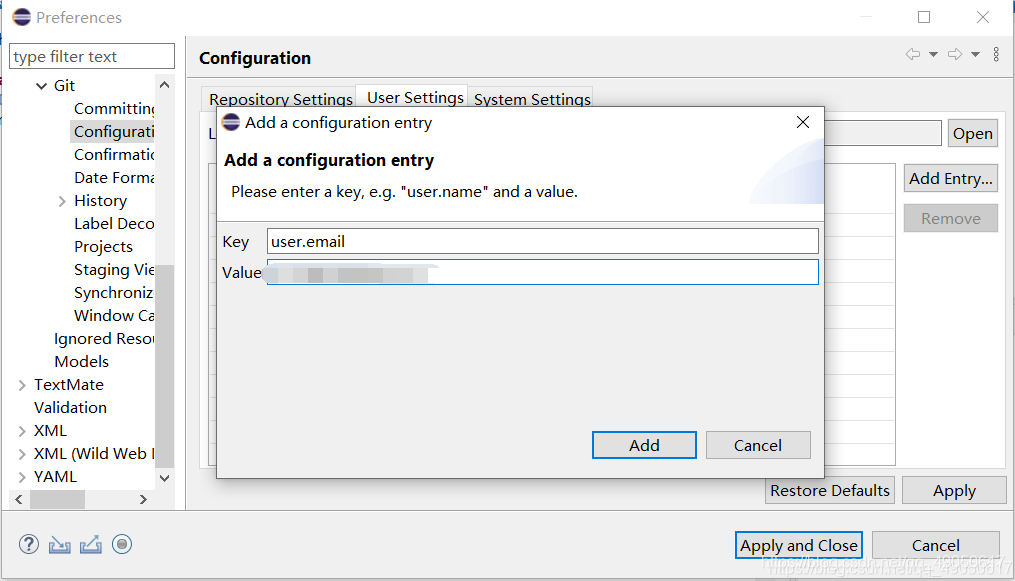Click tree scroll up arrow
This screenshot has height=581, width=1015.
(x=164, y=85)
